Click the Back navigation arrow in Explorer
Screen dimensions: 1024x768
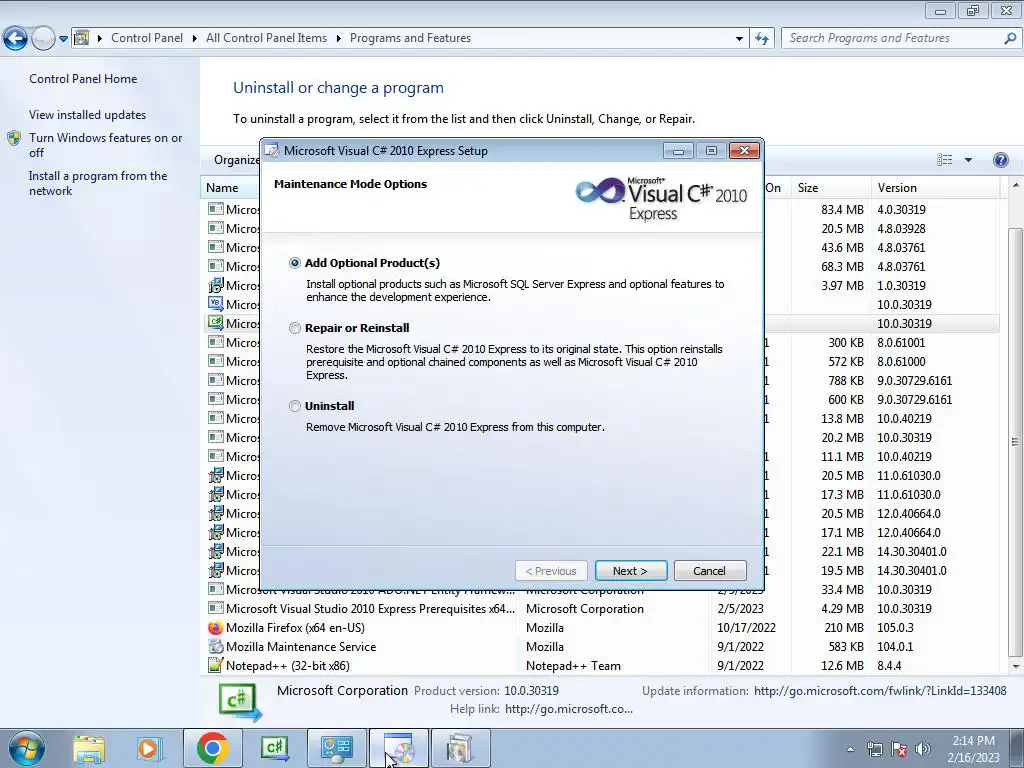click(16, 39)
